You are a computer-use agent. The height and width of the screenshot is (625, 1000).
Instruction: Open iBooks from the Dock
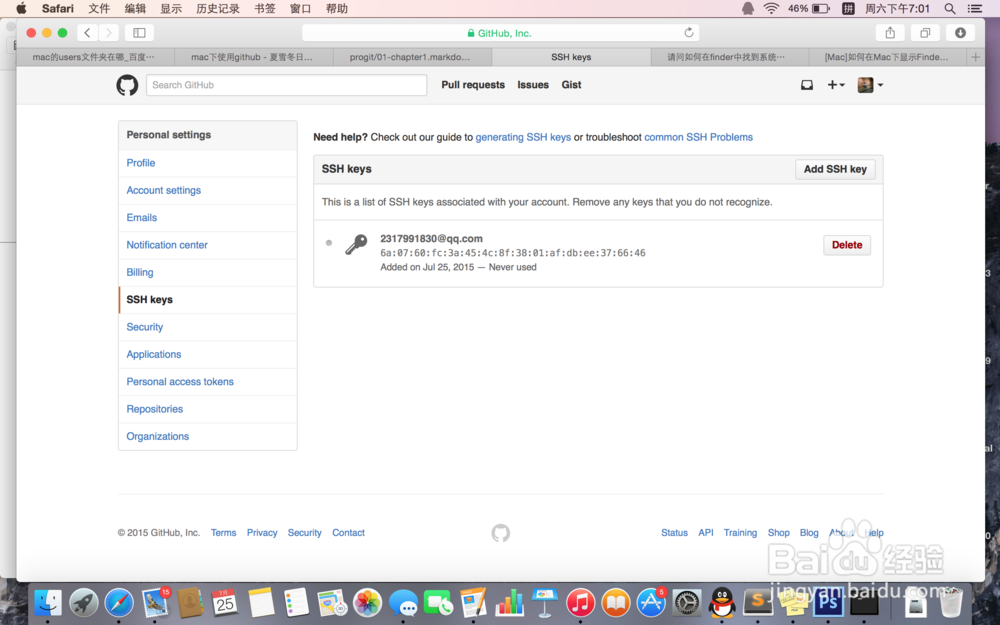(x=615, y=603)
